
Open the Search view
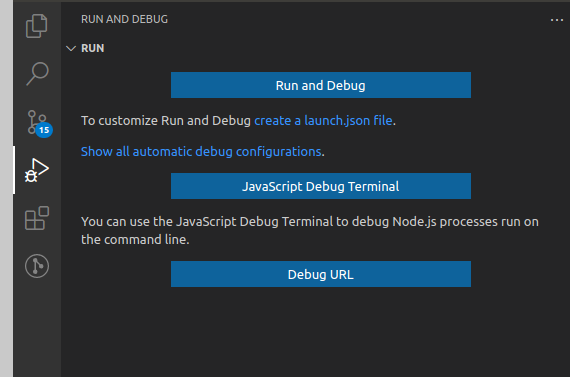point(37,74)
